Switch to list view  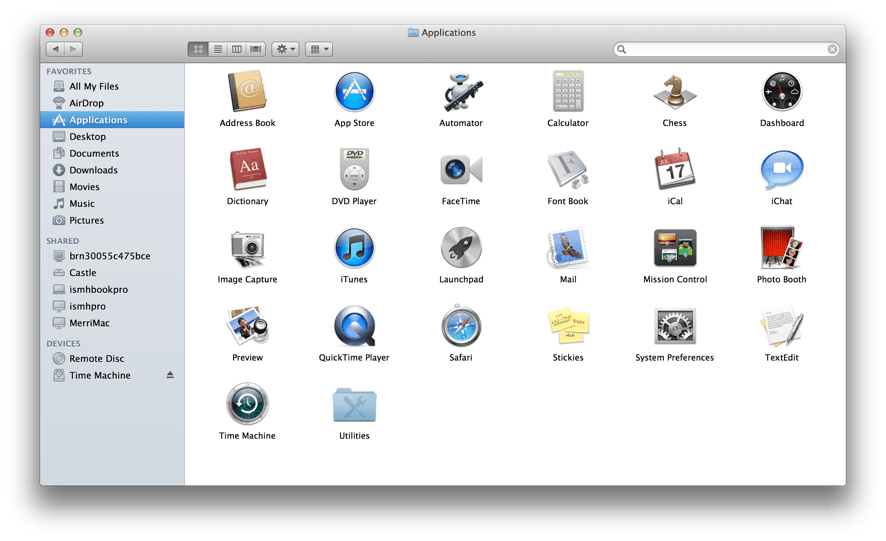(218, 49)
